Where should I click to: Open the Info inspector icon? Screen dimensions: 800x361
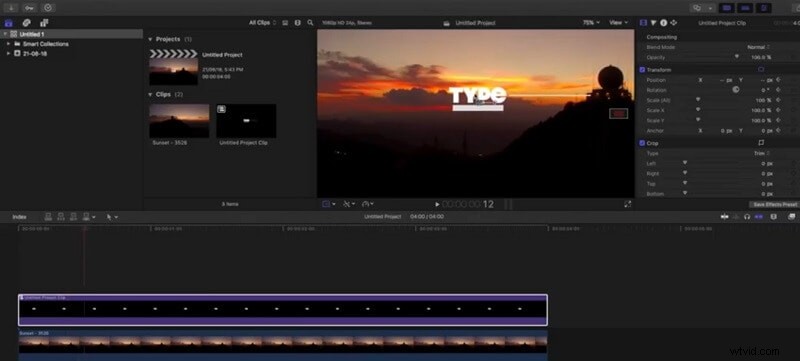pos(663,23)
